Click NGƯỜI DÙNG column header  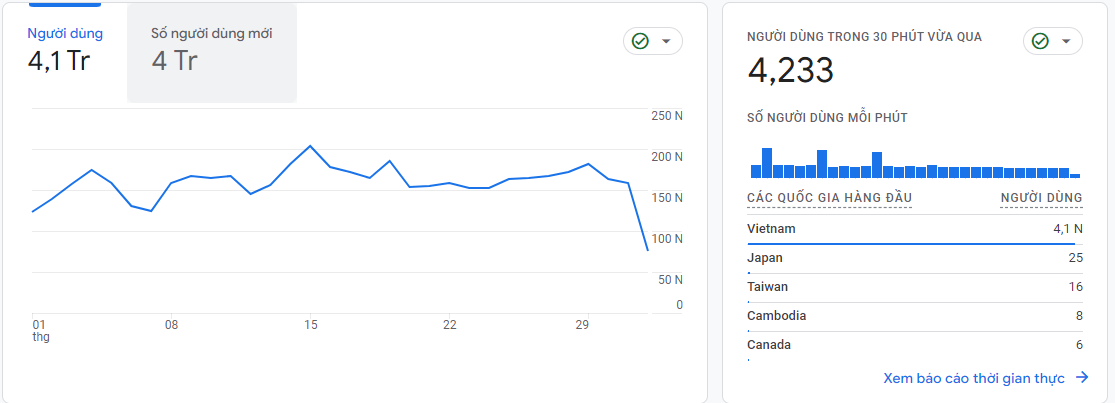pos(1041,198)
